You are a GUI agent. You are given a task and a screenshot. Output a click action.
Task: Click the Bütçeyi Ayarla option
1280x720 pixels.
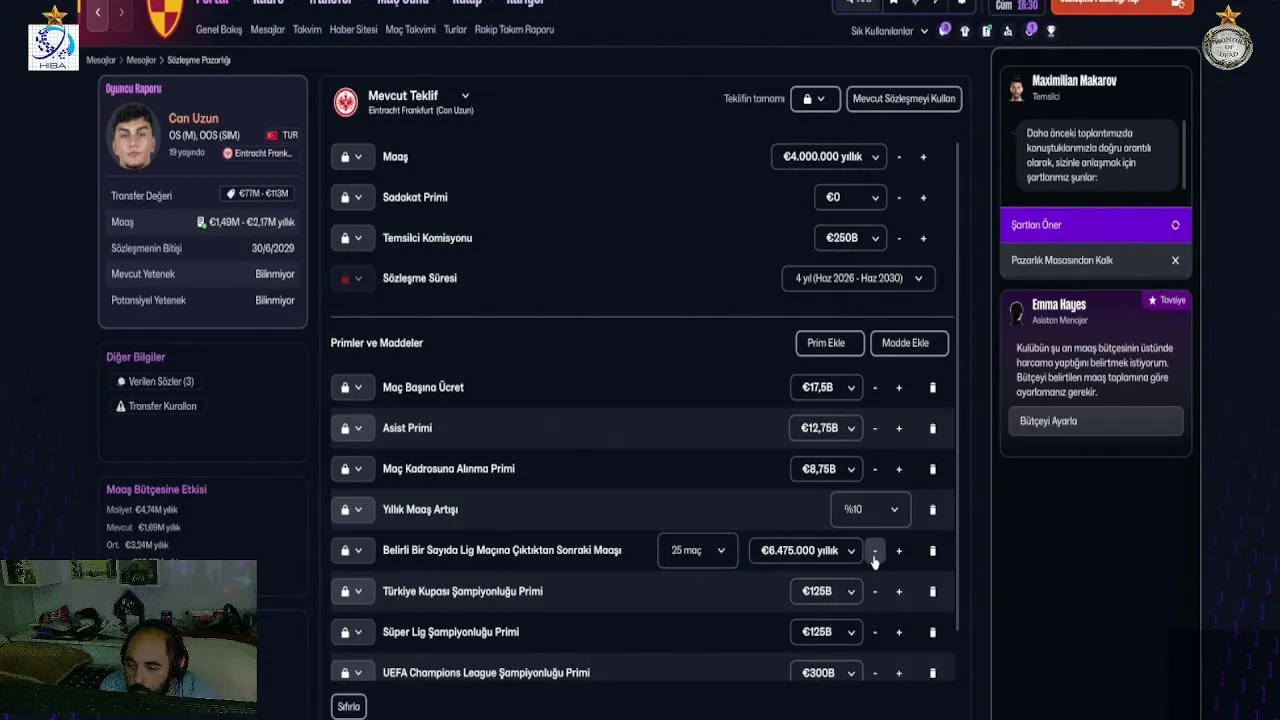click(x=1095, y=421)
